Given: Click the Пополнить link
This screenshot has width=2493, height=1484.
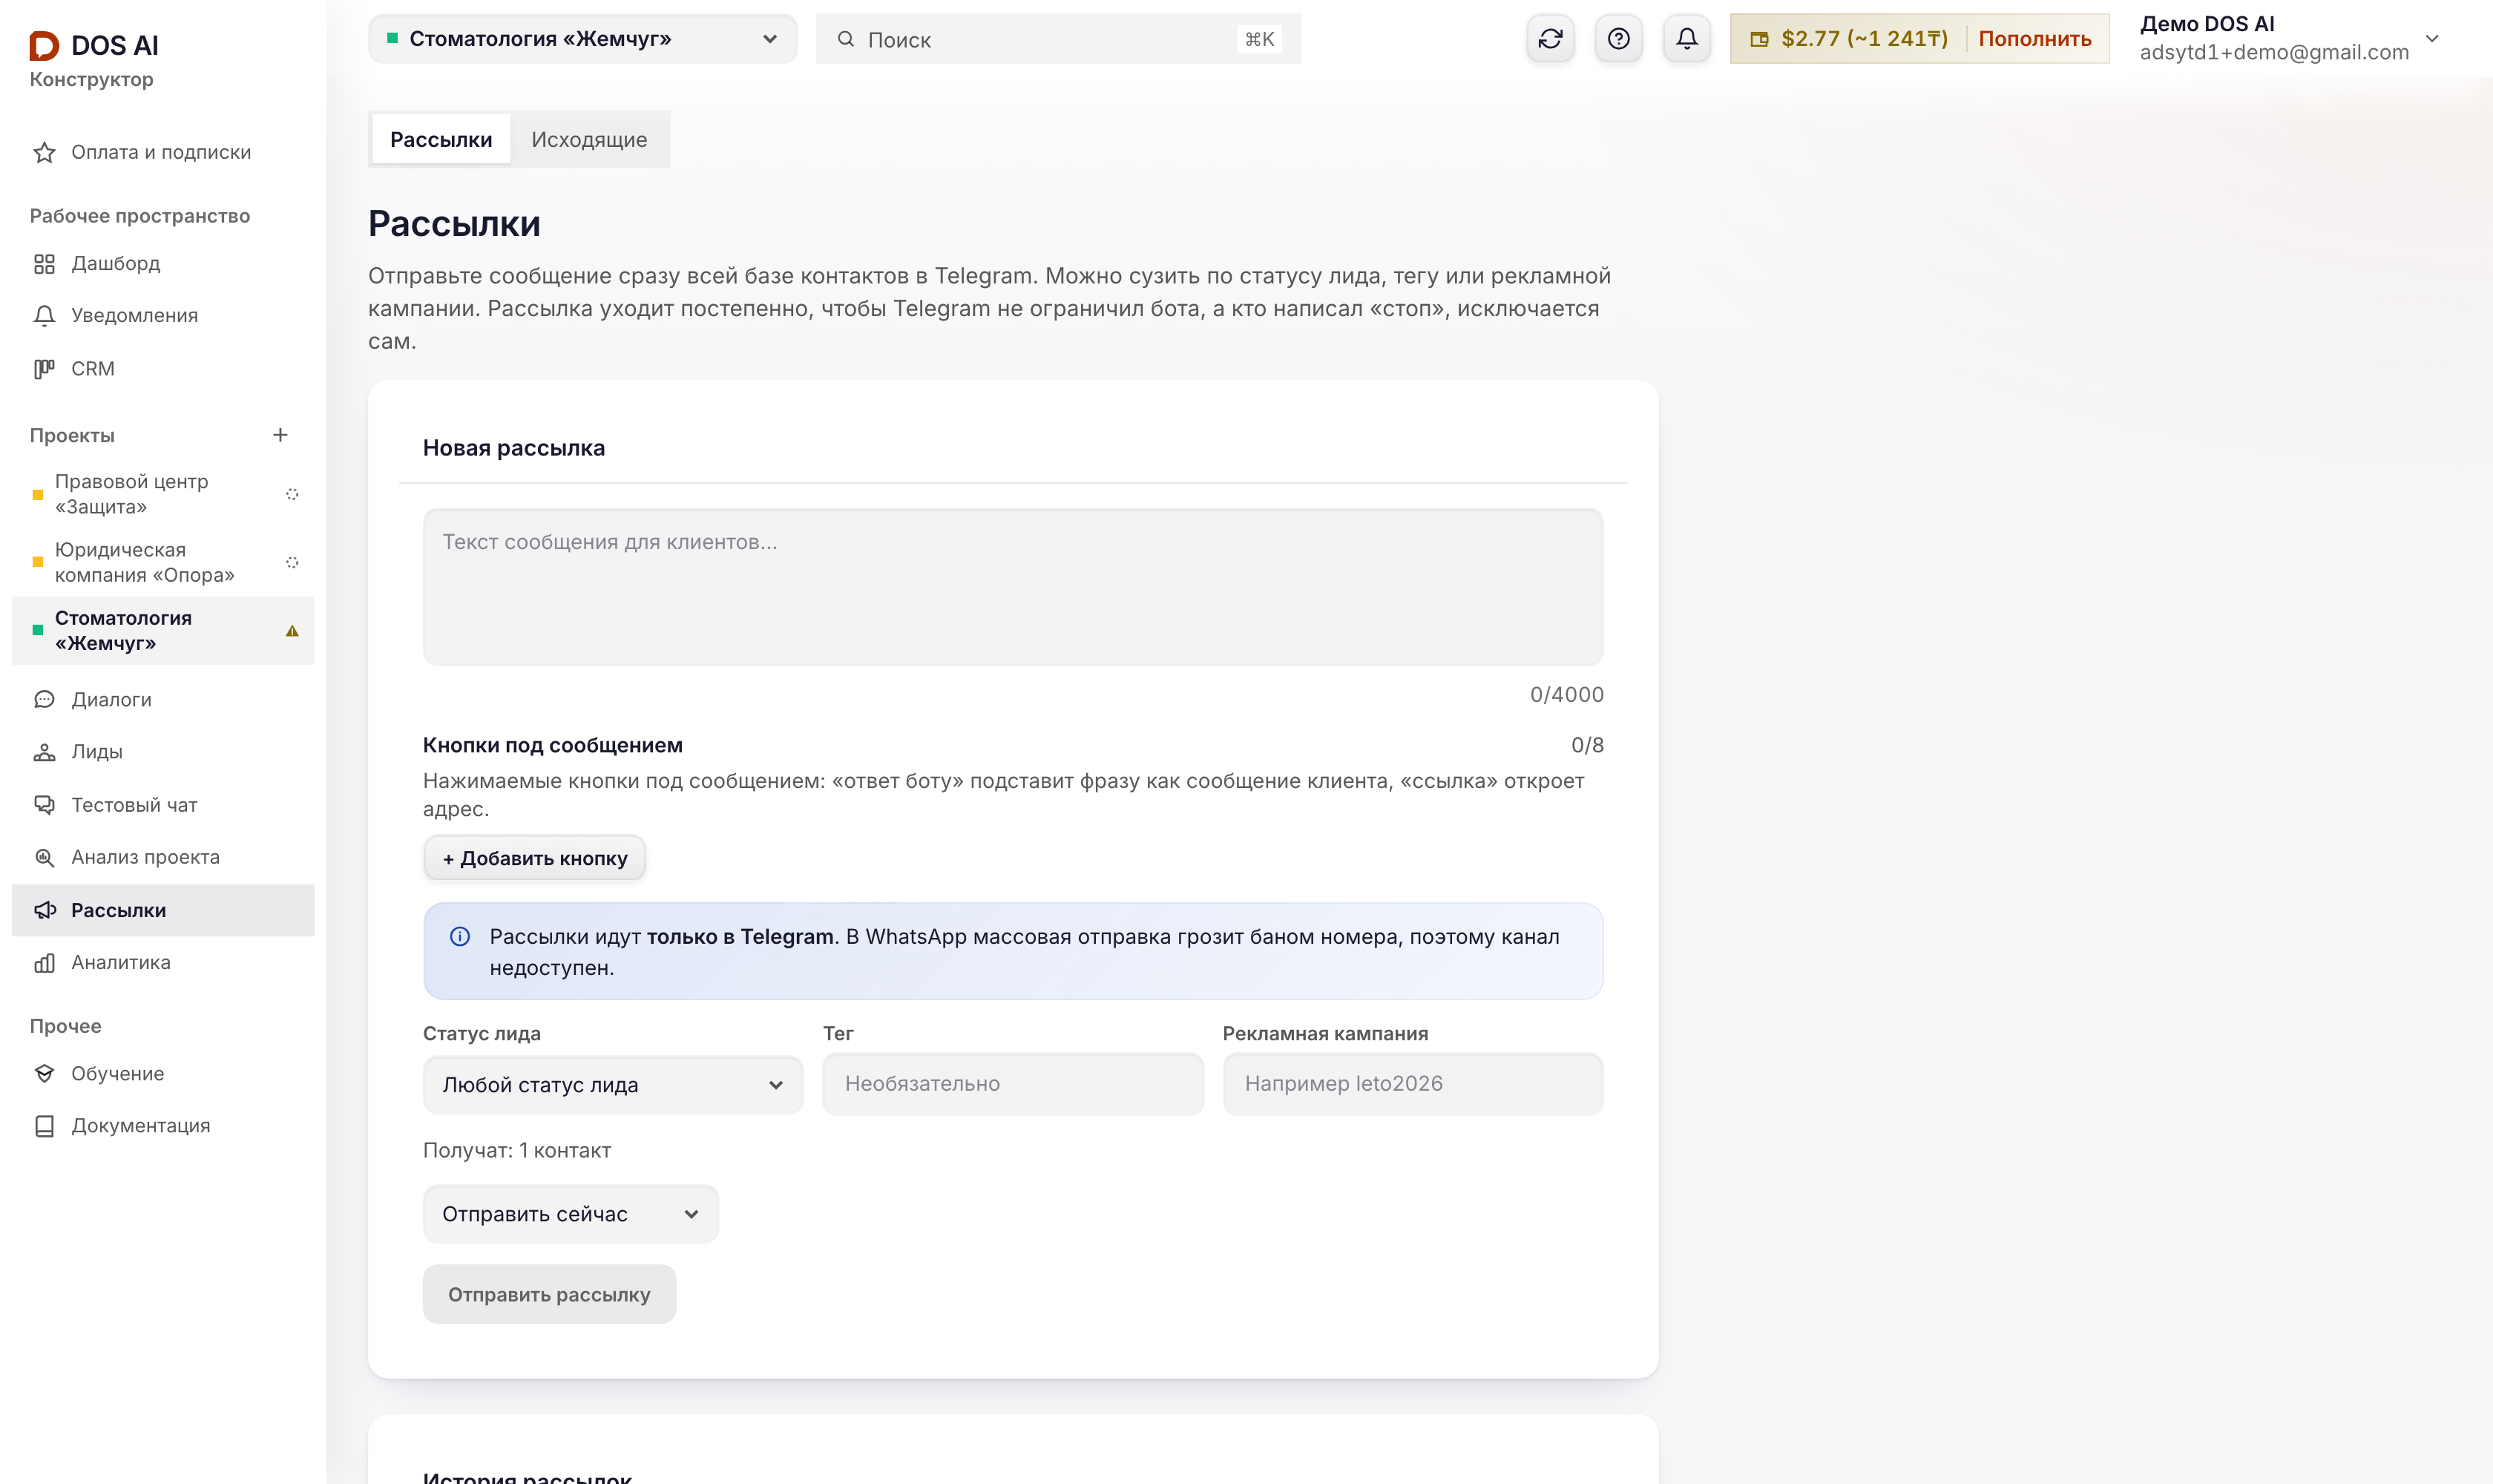Looking at the screenshot, I should [x=2034, y=39].
